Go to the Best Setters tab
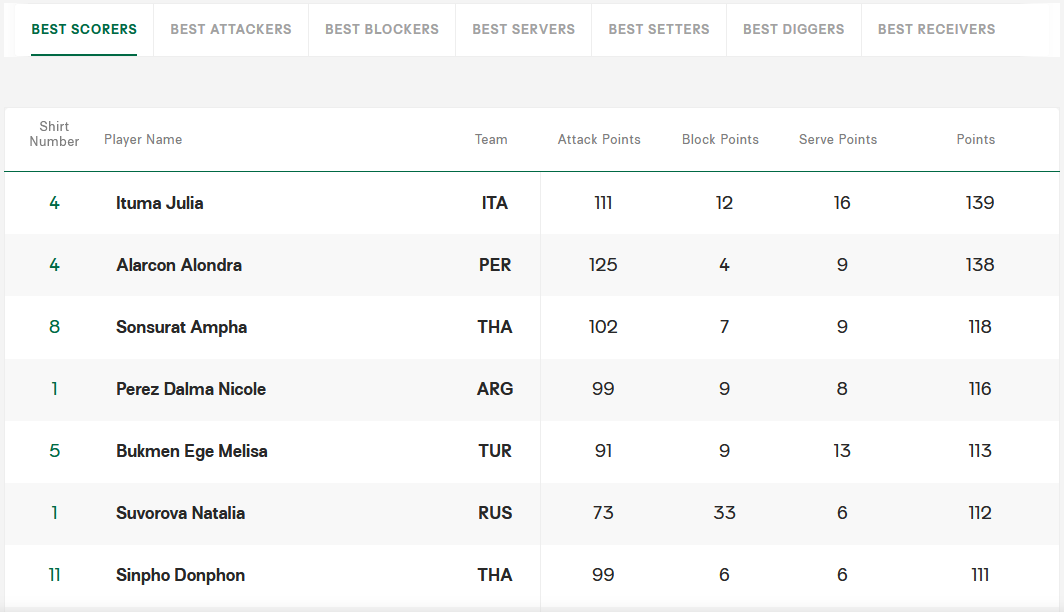Screen dimensions: 1064x612 coord(659,29)
